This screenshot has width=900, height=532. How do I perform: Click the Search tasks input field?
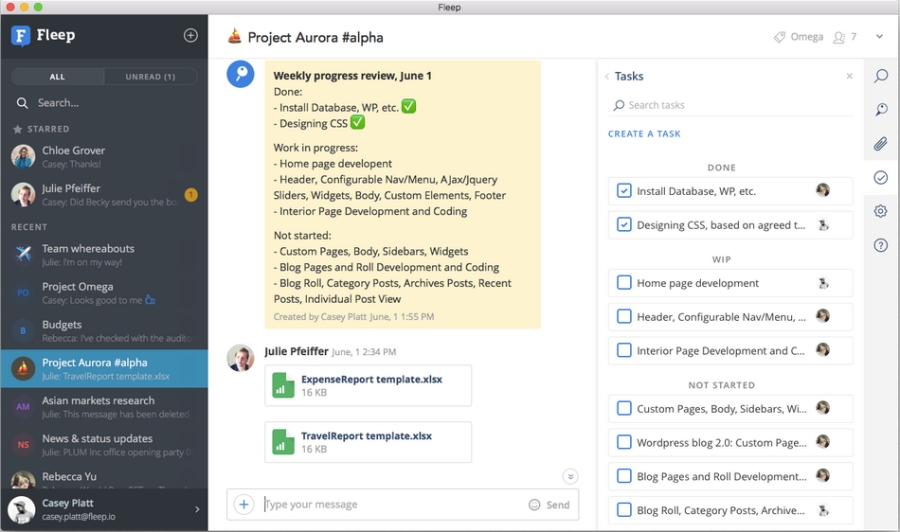(x=730, y=105)
